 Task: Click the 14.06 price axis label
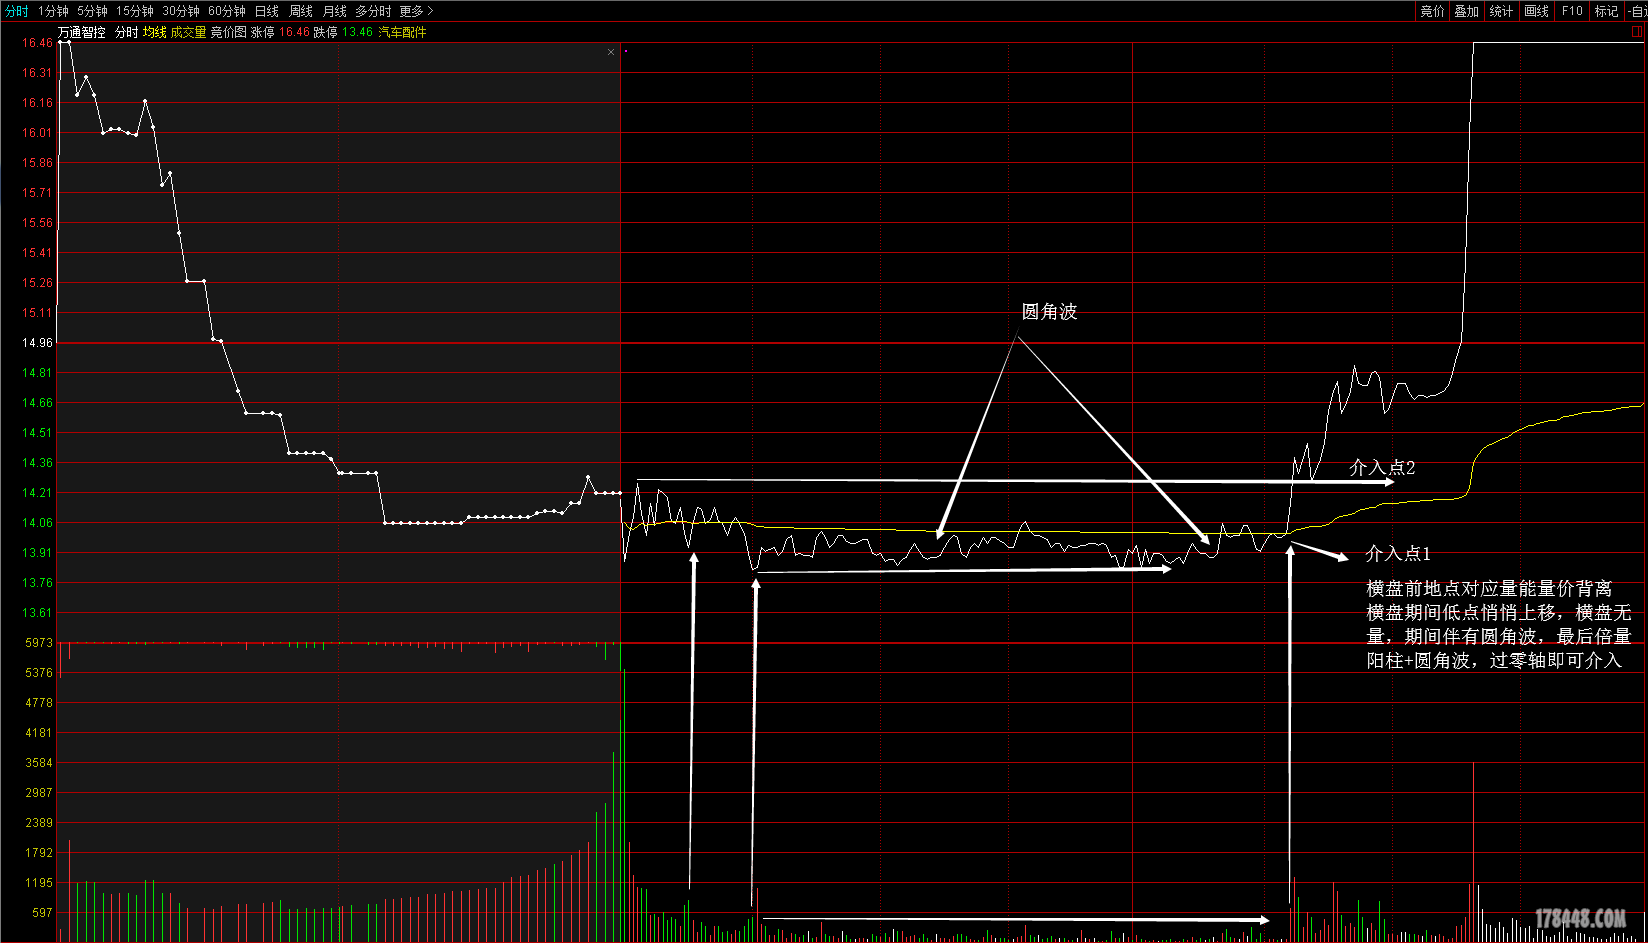click(37, 523)
